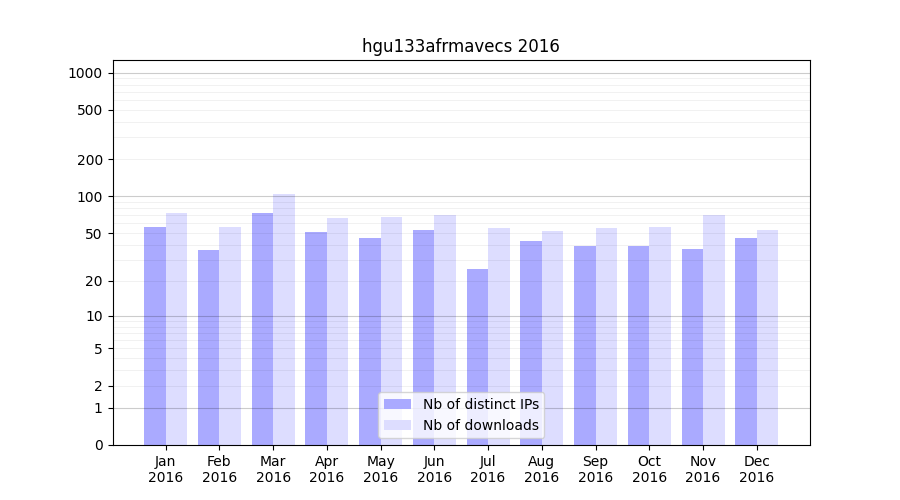Click the April 2016 distinct IPs bar

point(316,338)
